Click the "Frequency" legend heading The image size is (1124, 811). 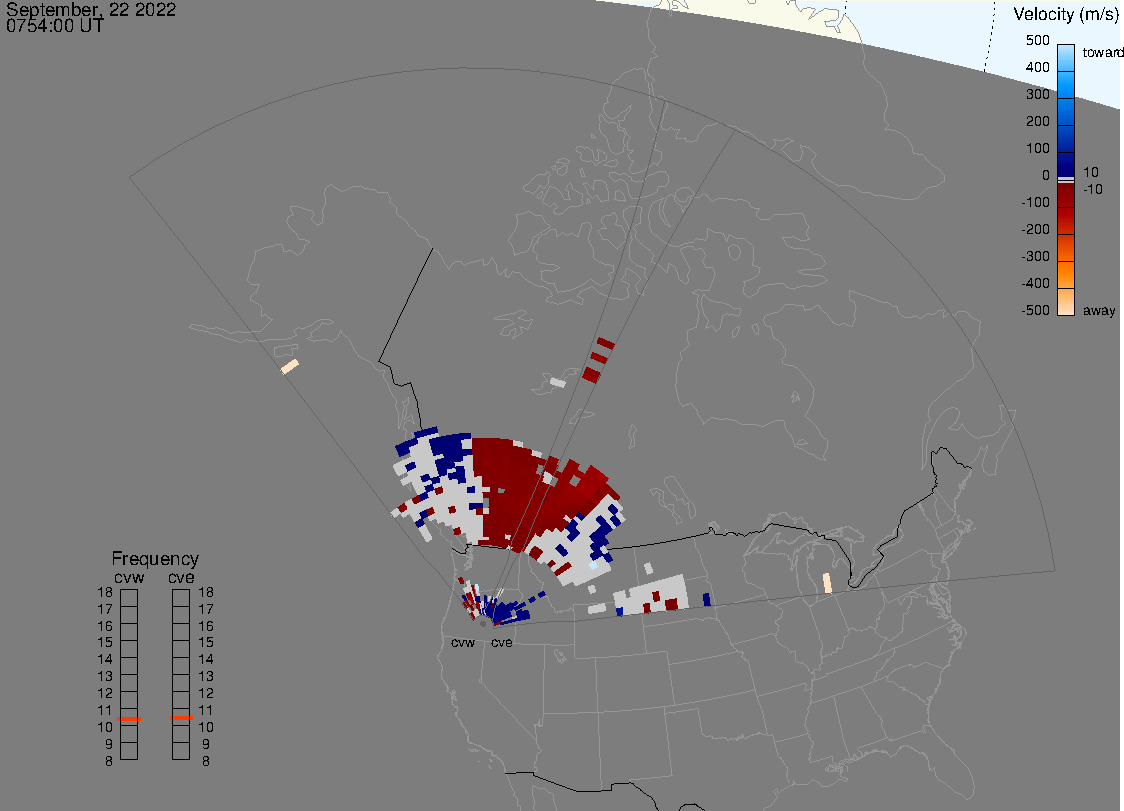coord(155,559)
